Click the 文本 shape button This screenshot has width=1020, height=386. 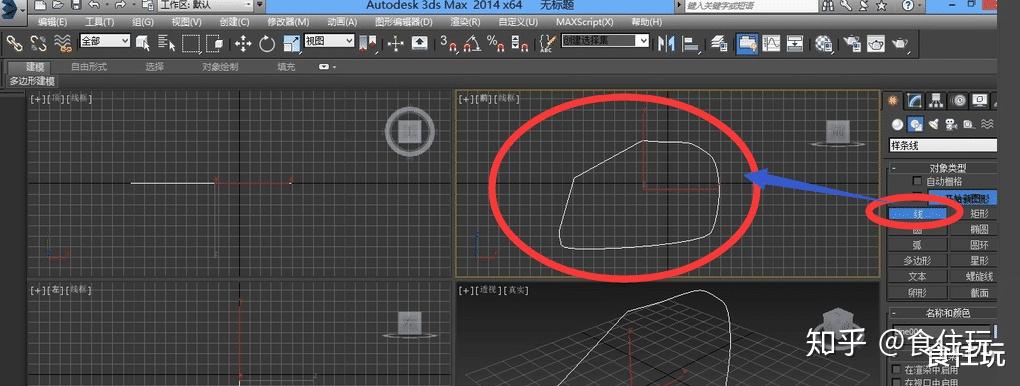coord(917,277)
